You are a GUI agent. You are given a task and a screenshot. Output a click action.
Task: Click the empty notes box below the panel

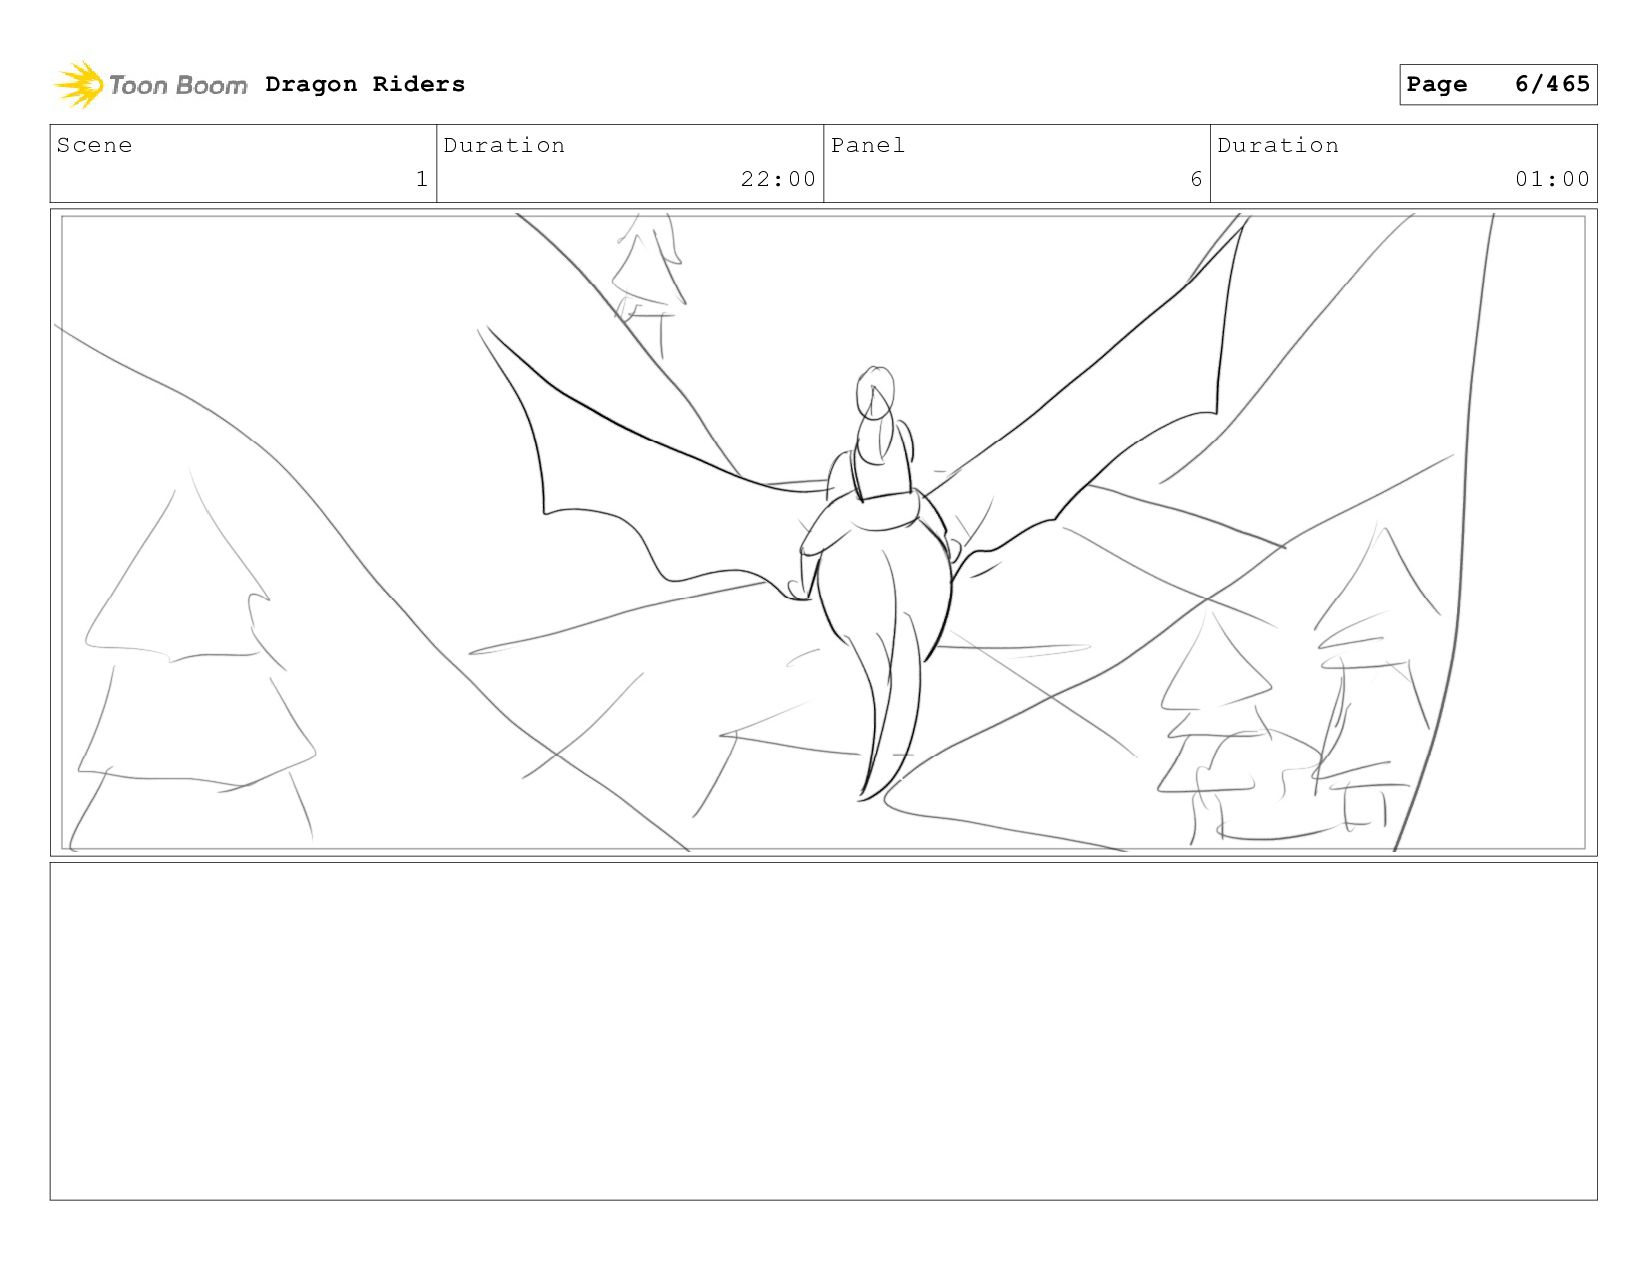[823, 1031]
